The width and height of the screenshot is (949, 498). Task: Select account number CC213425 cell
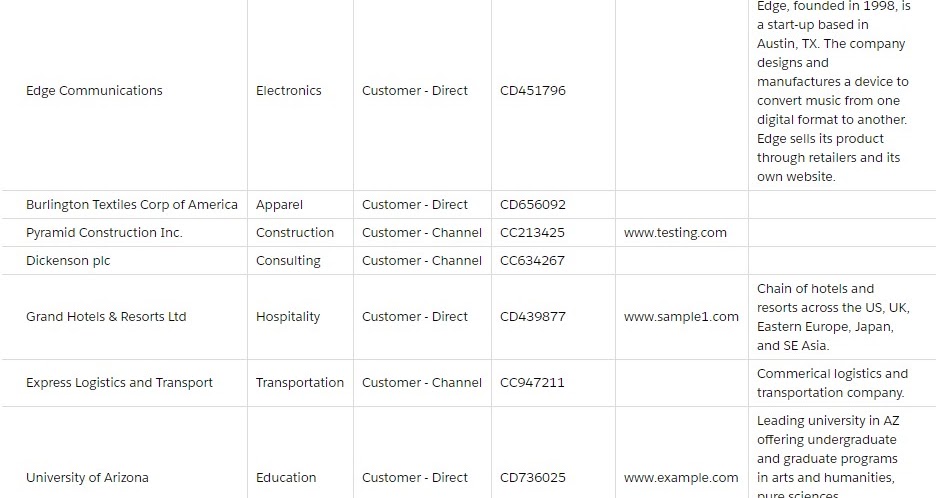click(x=532, y=232)
